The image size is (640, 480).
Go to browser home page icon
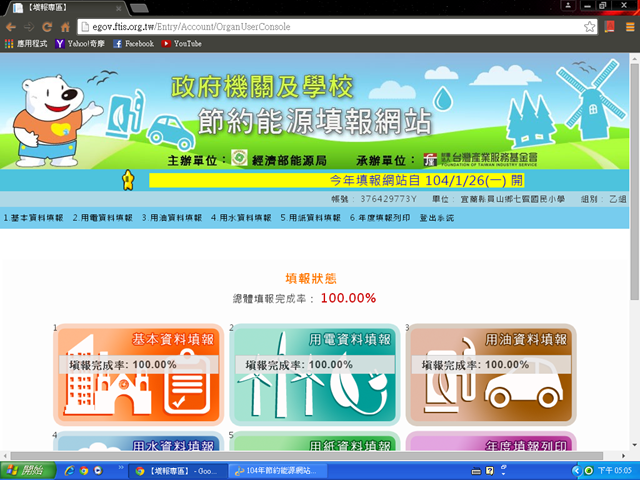(65, 27)
